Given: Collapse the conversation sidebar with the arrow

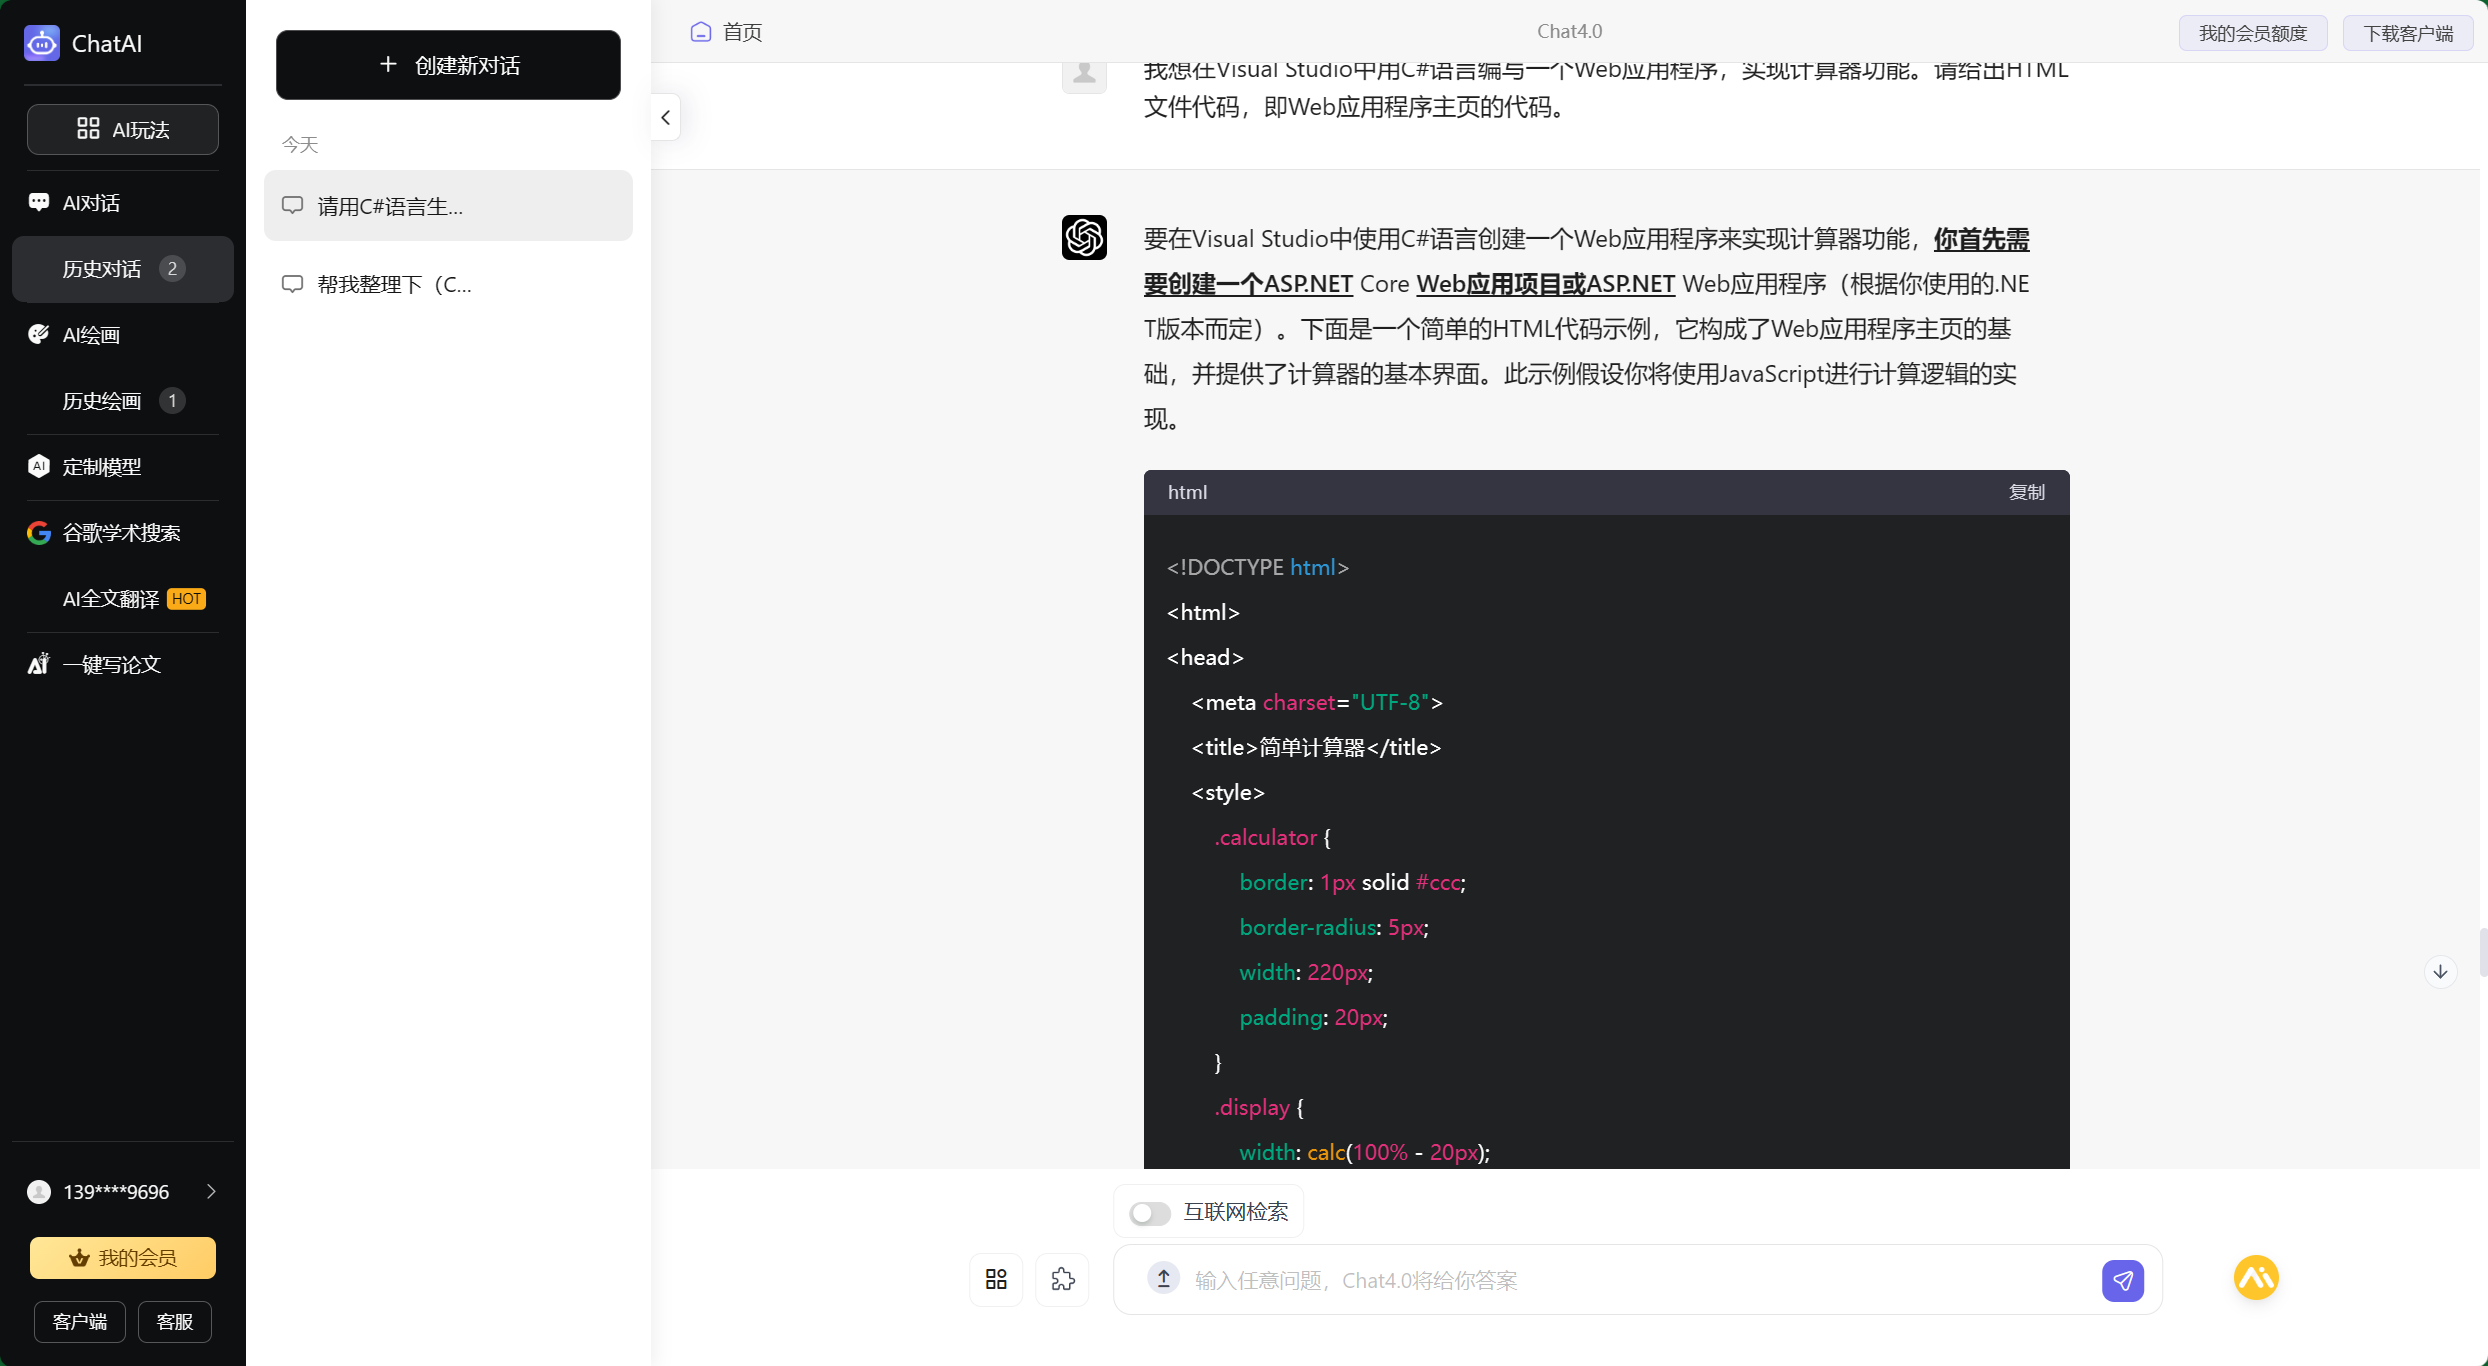Looking at the screenshot, I should 665,117.
